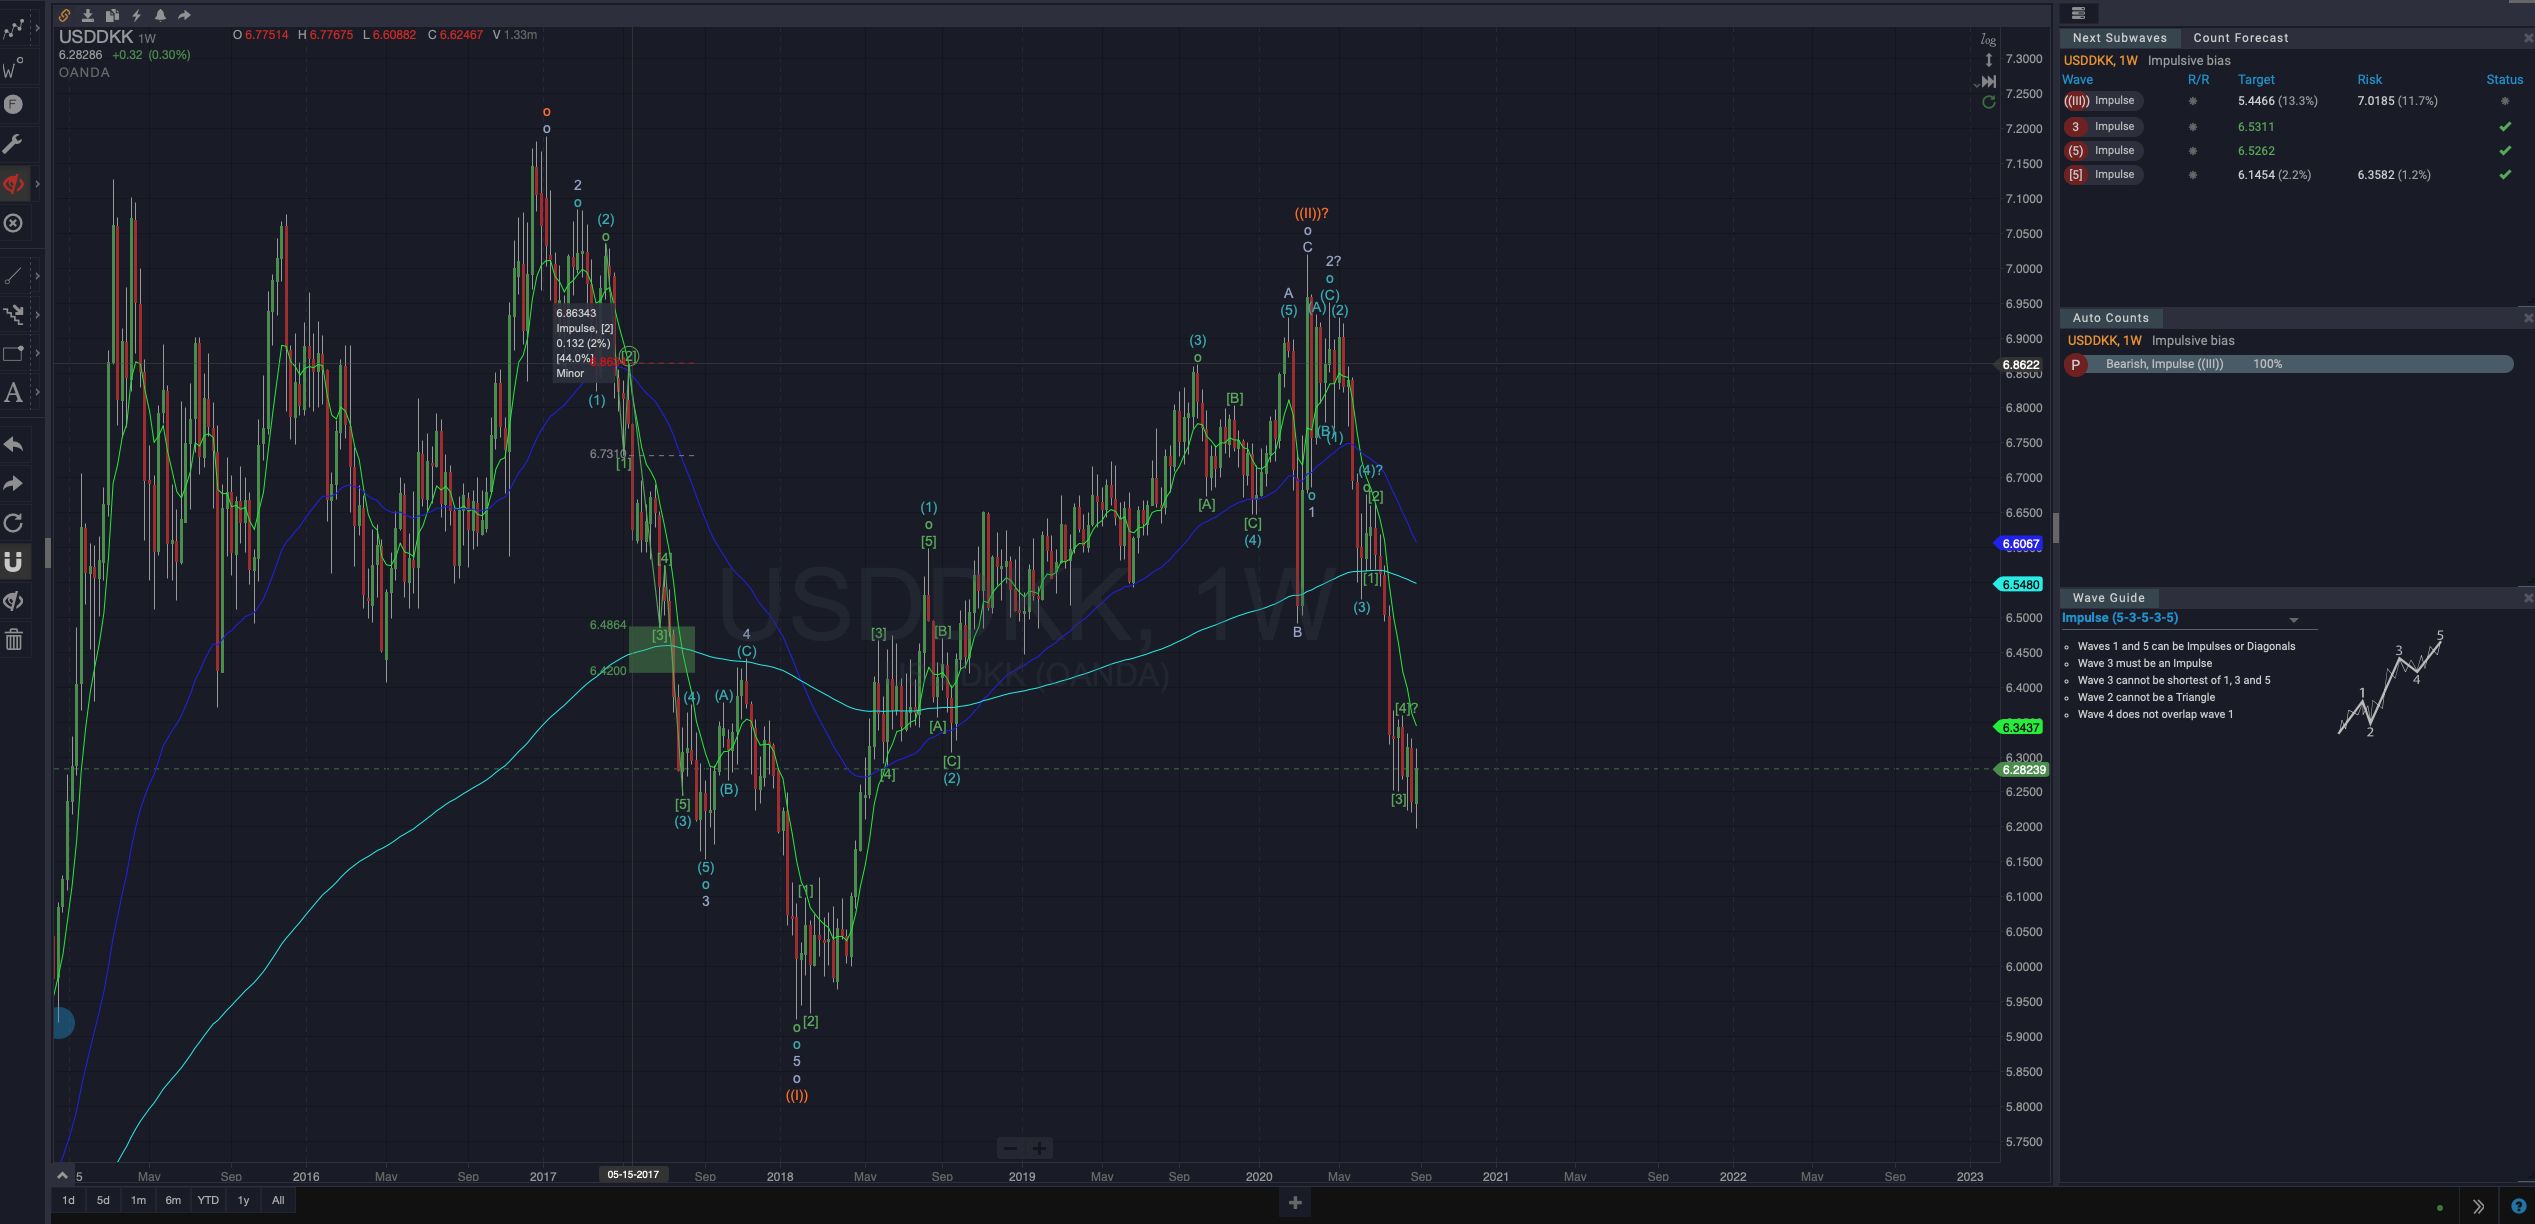Set range to YTD
Viewport: 2535px width, 1224px height.
pos(208,1200)
